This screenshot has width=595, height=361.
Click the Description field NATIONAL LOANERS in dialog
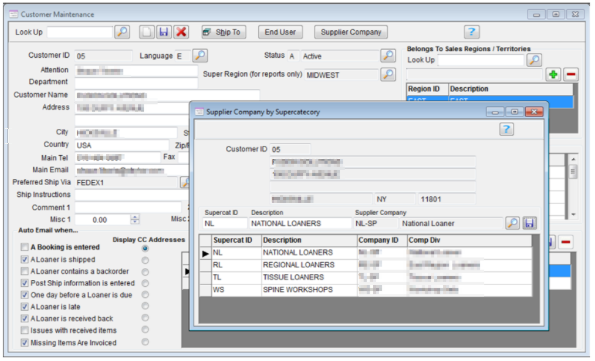point(300,224)
